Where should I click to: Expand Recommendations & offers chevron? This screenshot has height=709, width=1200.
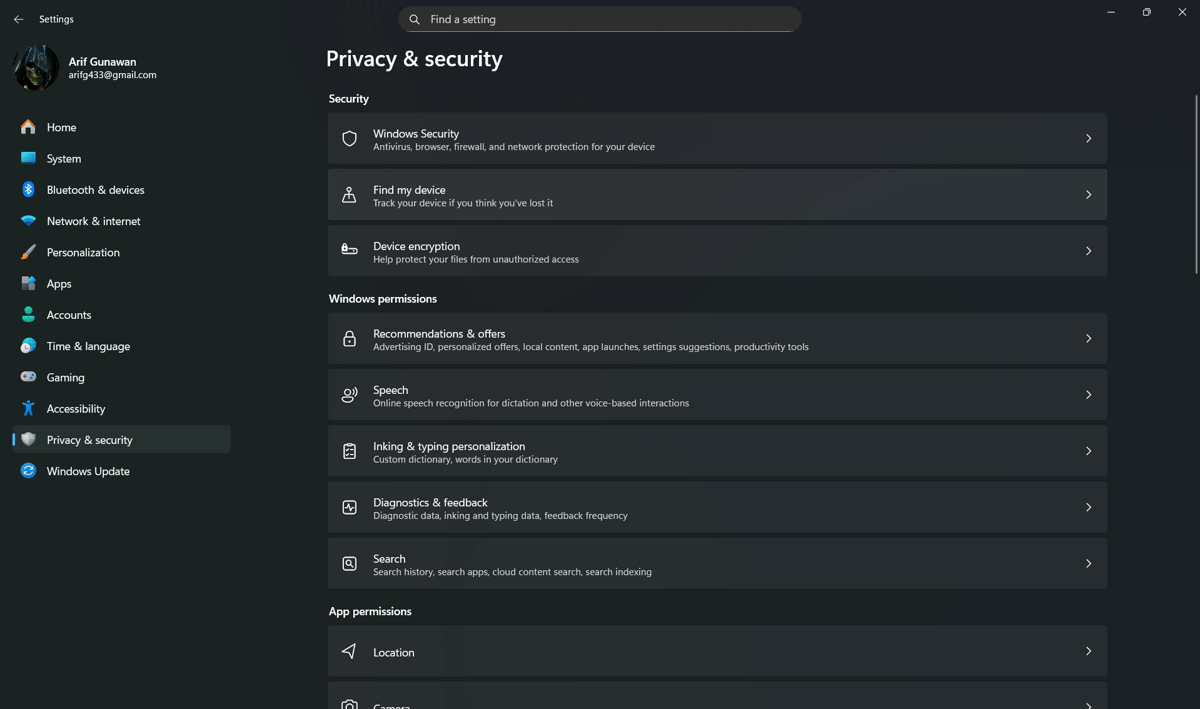pos(1088,339)
